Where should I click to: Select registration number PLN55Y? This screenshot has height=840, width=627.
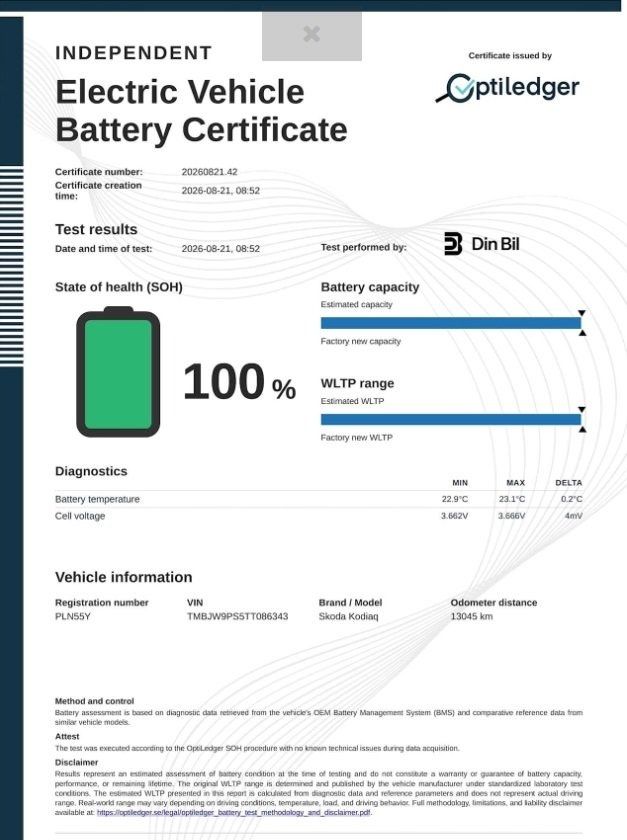tap(72, 616)
